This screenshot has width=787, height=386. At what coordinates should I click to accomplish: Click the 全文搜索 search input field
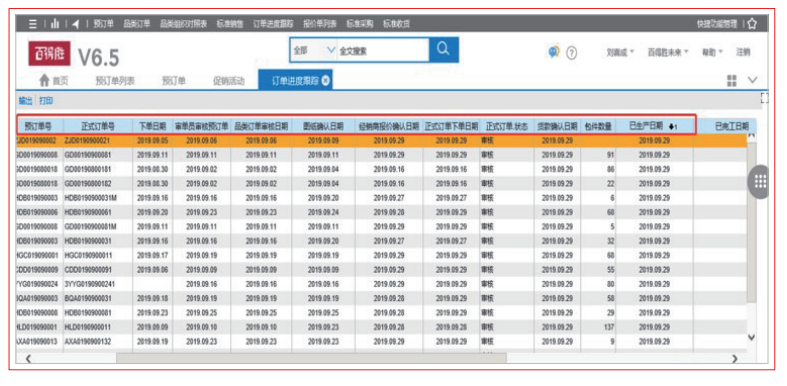(382, 50)
